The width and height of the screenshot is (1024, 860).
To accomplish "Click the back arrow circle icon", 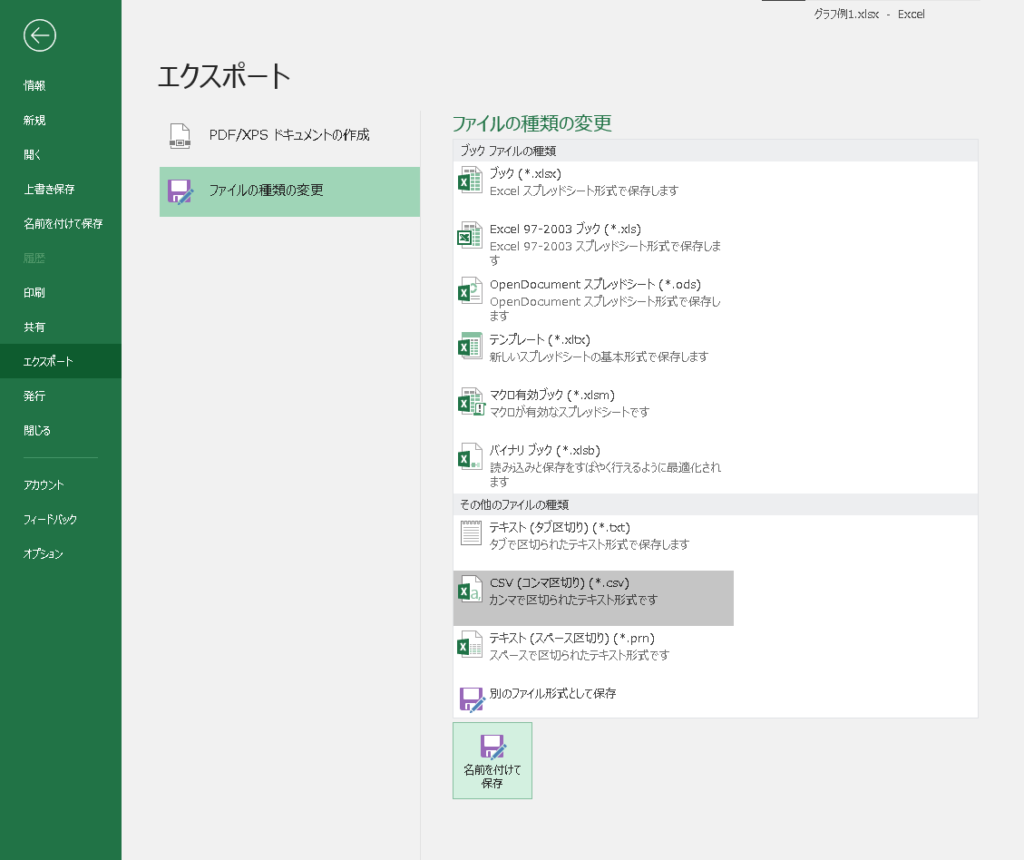I will pos(39,35).
